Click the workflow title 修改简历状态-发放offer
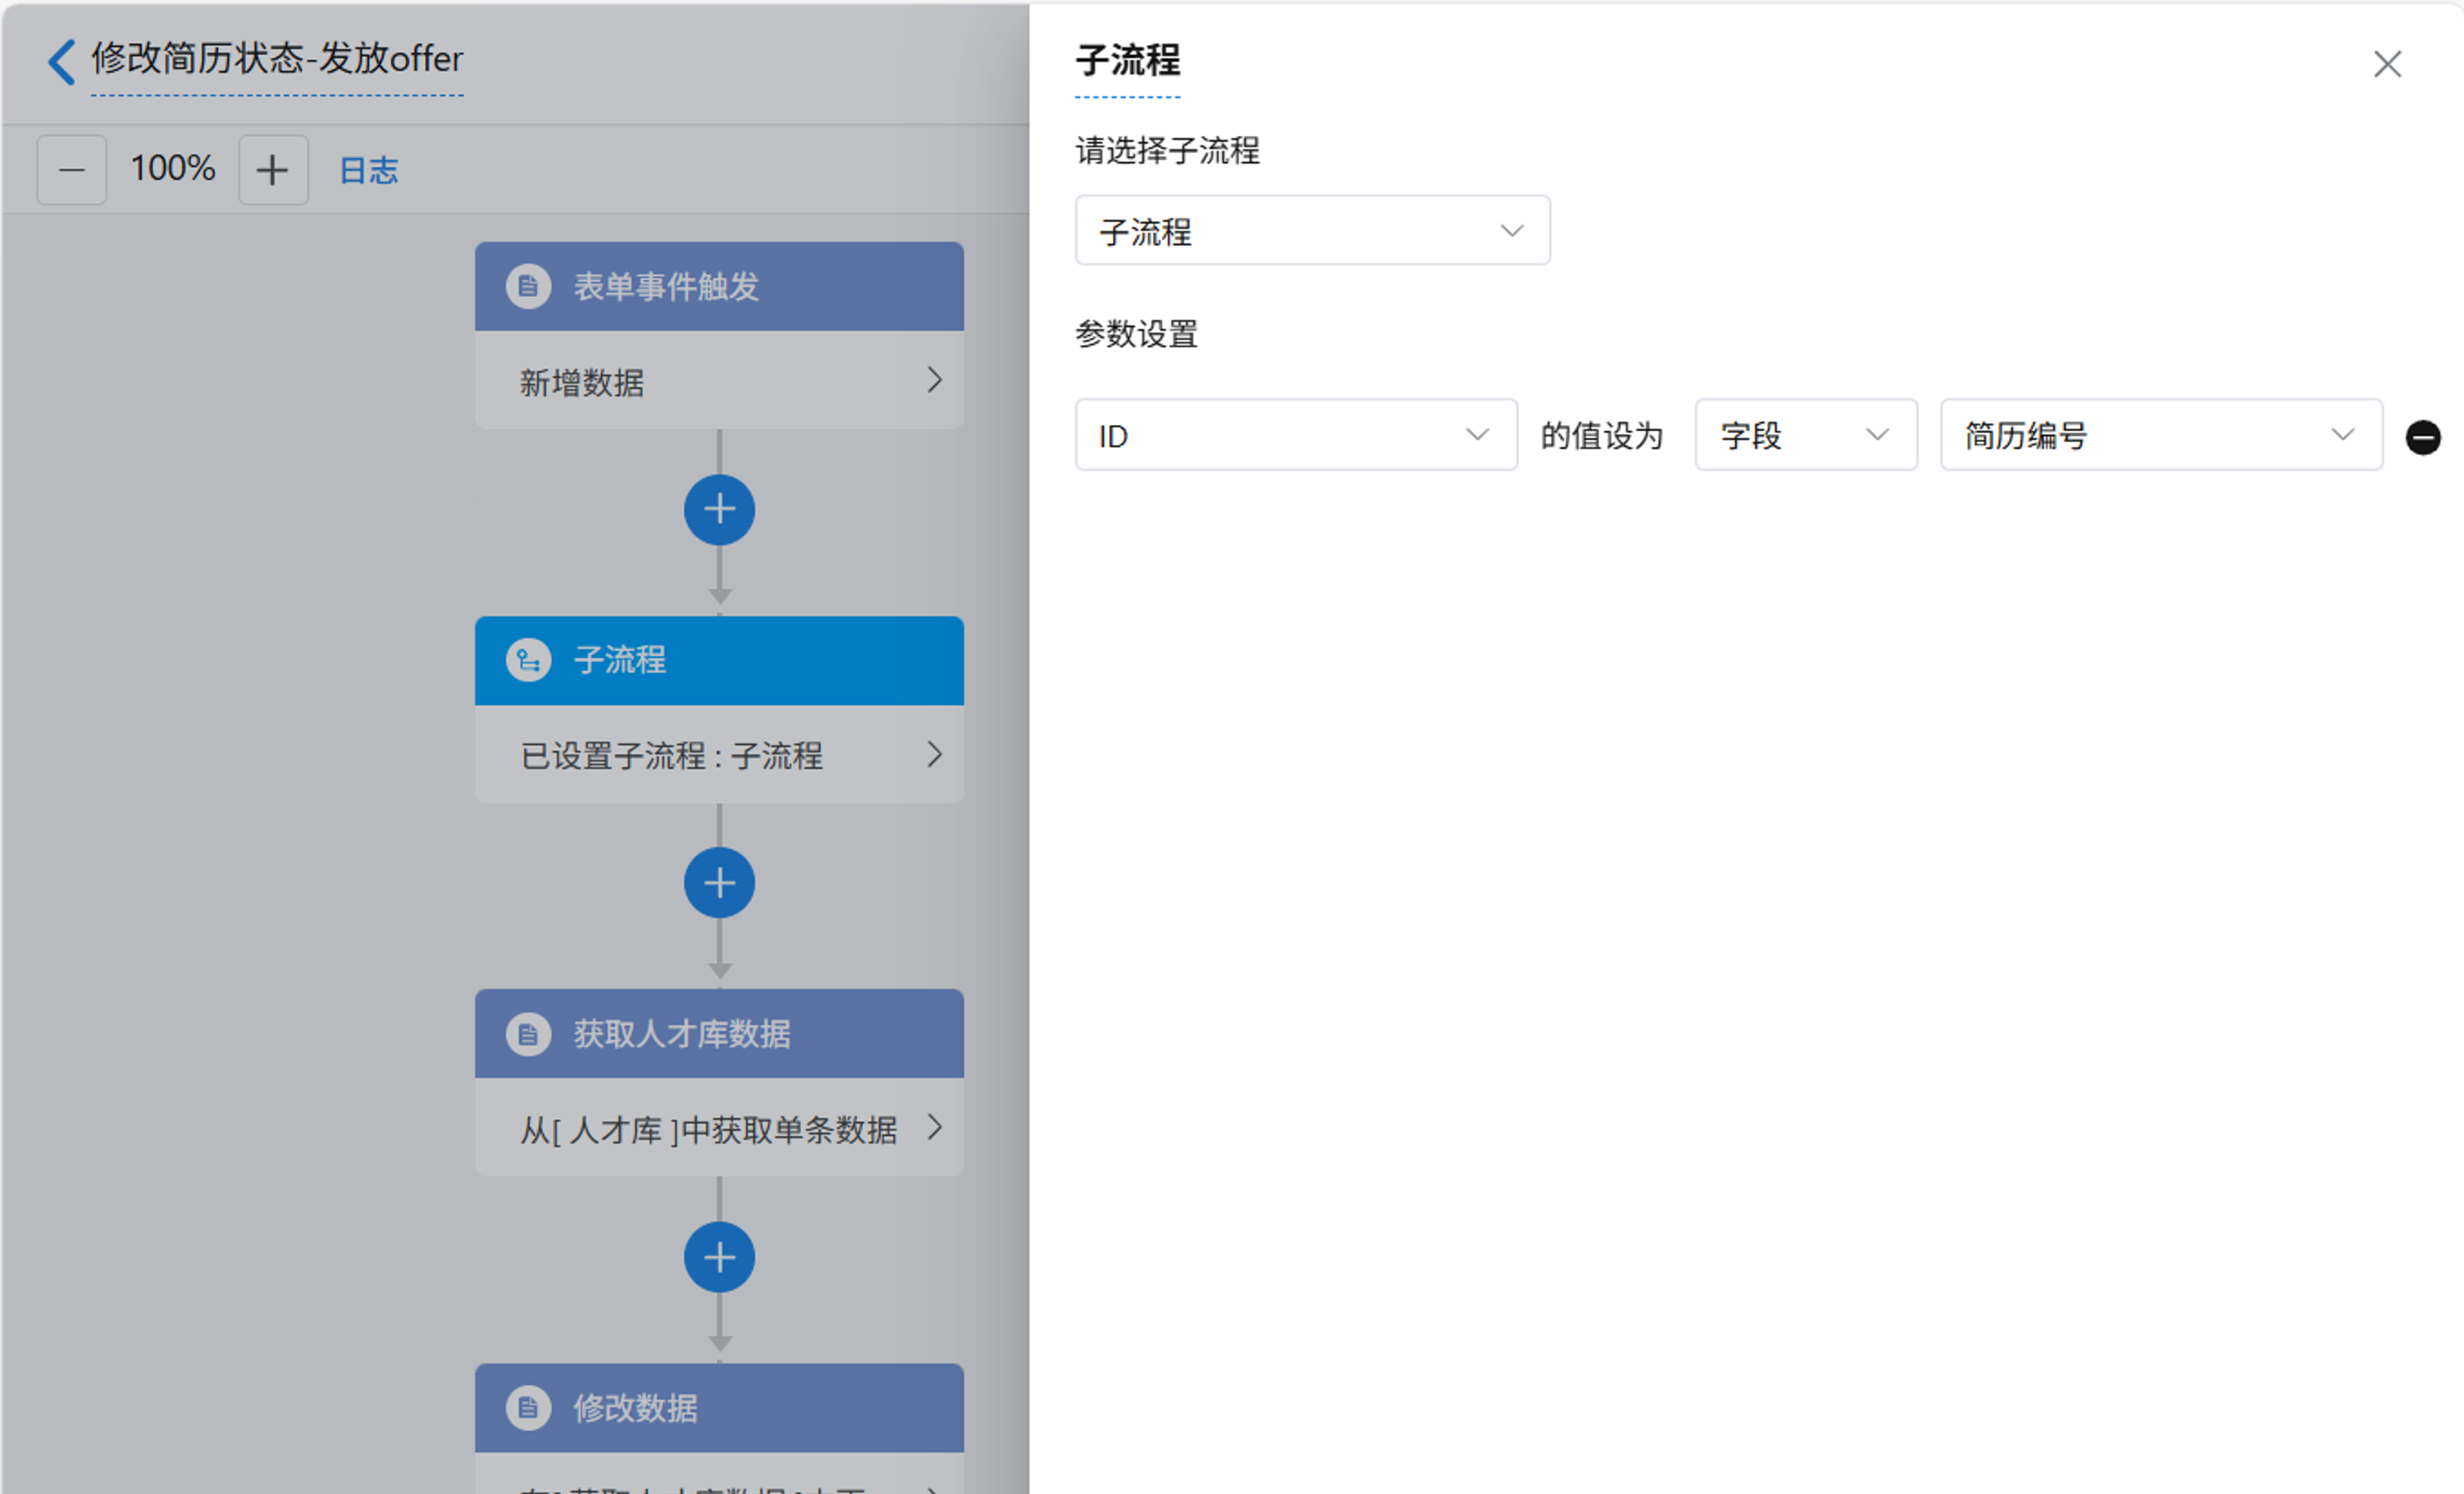 [277, 59]
